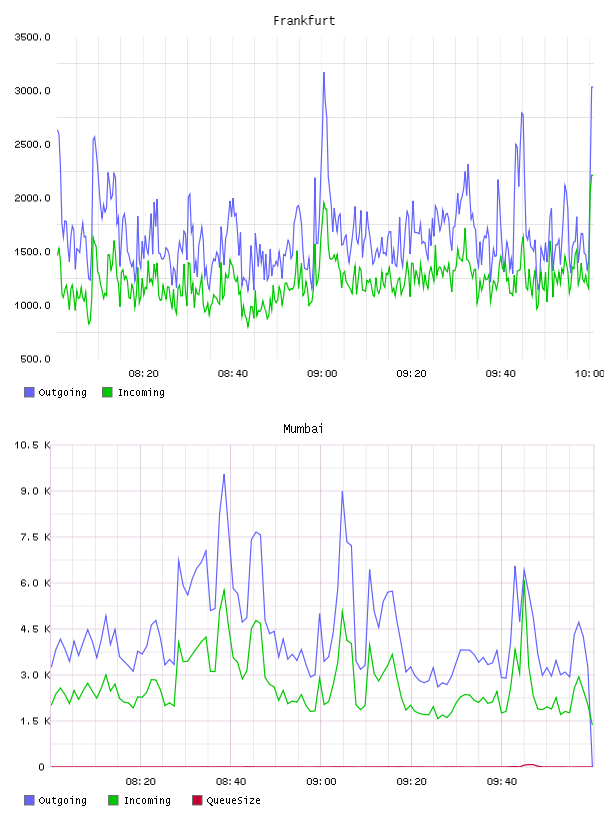The height and width of the screenshot is (816, 608).
Task: Click the 9.0 K axis value in Mumbai chart
Action: click(x=35, y=491)
